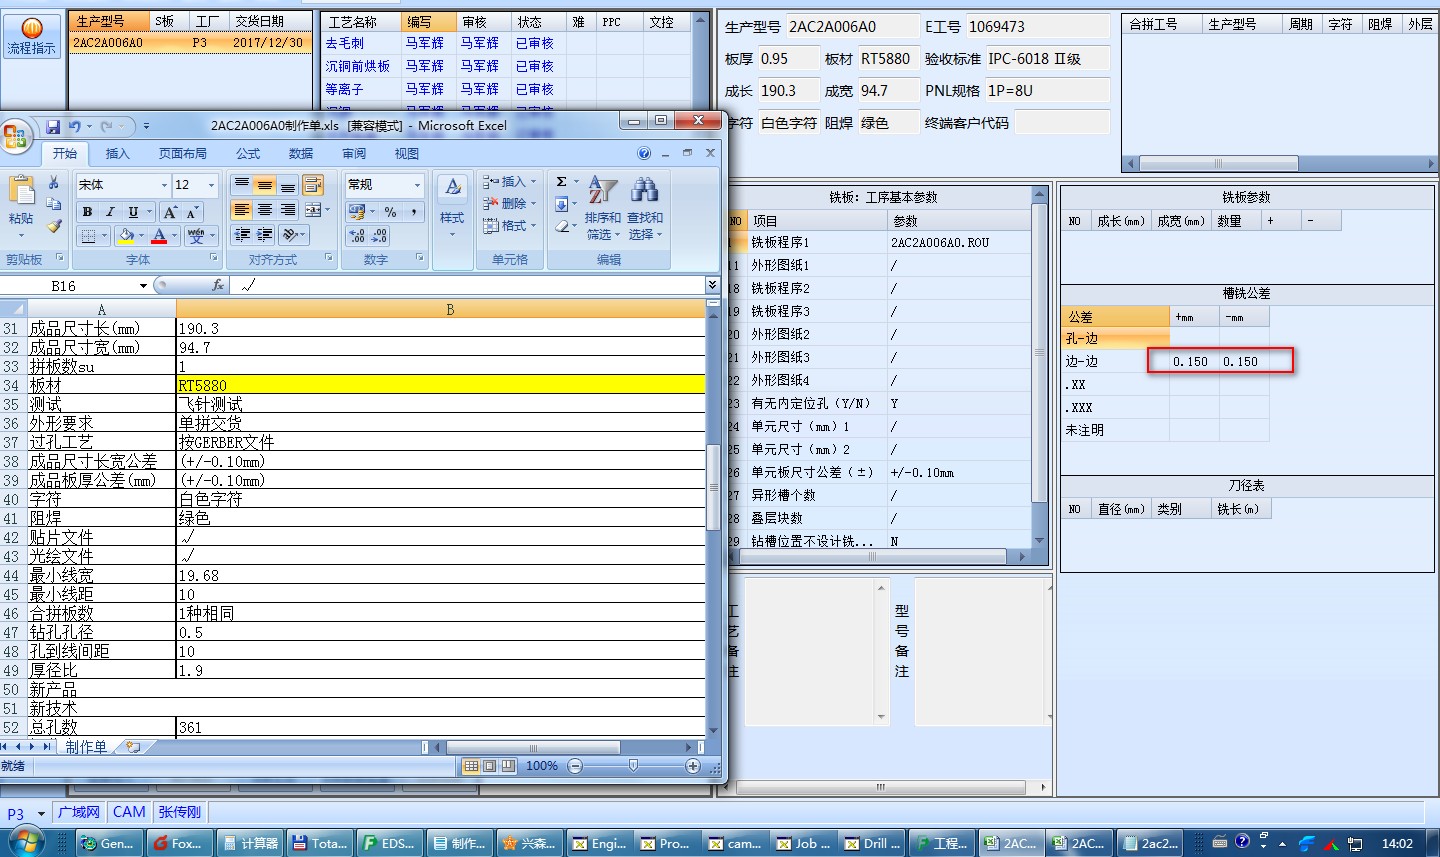Switch to the 视图 ribbon tab
The height and width of the screenshot is (857, 1440).
point(407,153)
